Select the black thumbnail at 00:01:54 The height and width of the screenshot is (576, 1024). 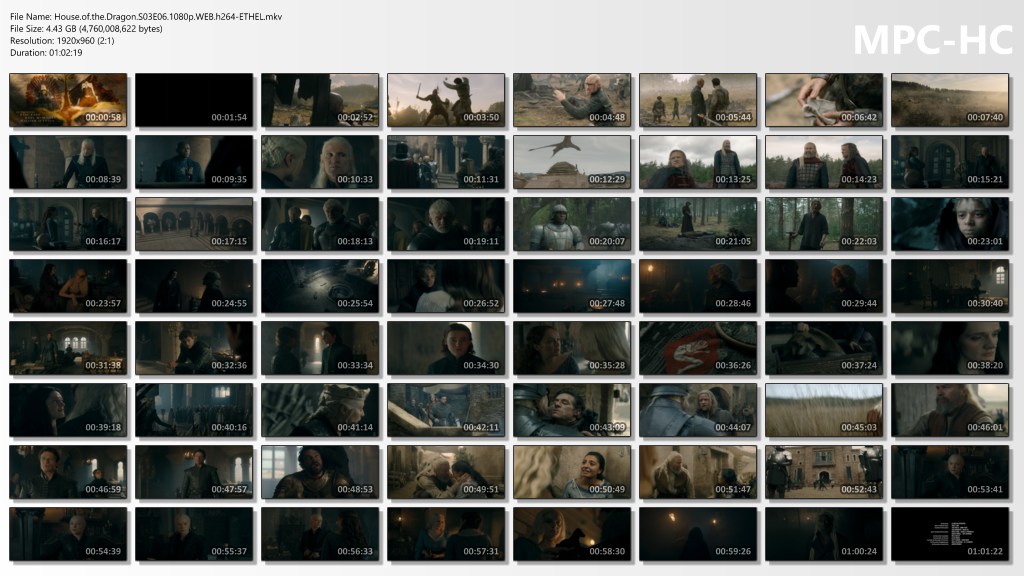tap(194, 100)
